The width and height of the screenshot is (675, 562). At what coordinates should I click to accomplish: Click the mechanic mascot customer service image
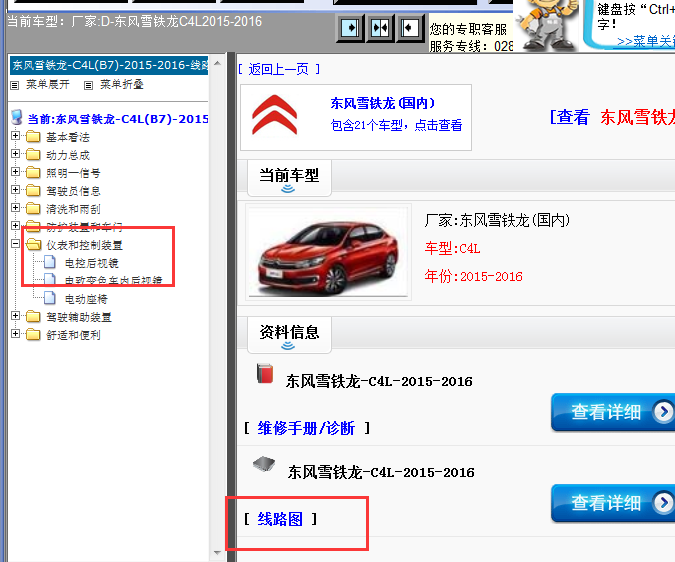click(547, 25)
